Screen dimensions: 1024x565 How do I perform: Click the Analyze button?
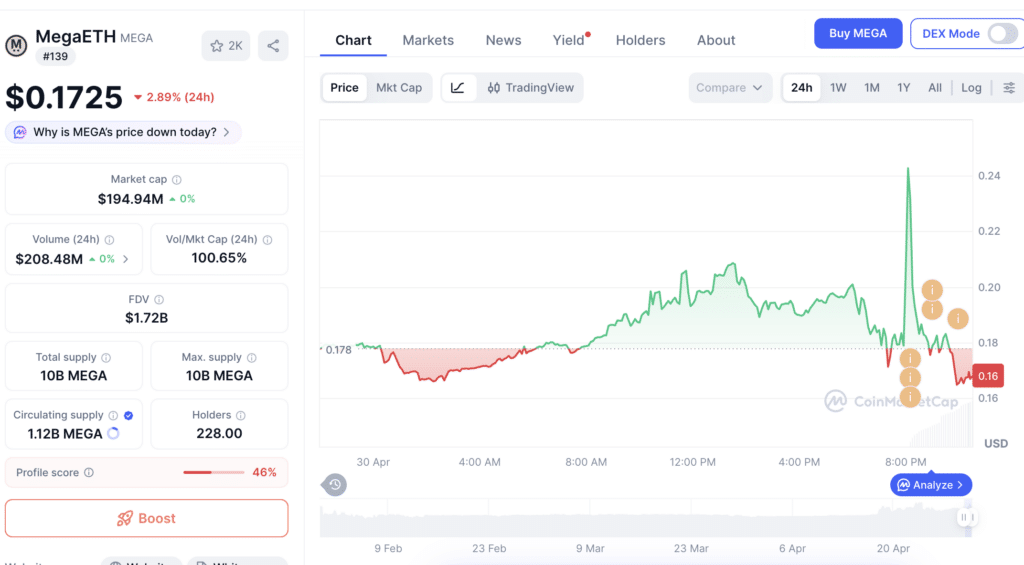[x=931, y=485]
